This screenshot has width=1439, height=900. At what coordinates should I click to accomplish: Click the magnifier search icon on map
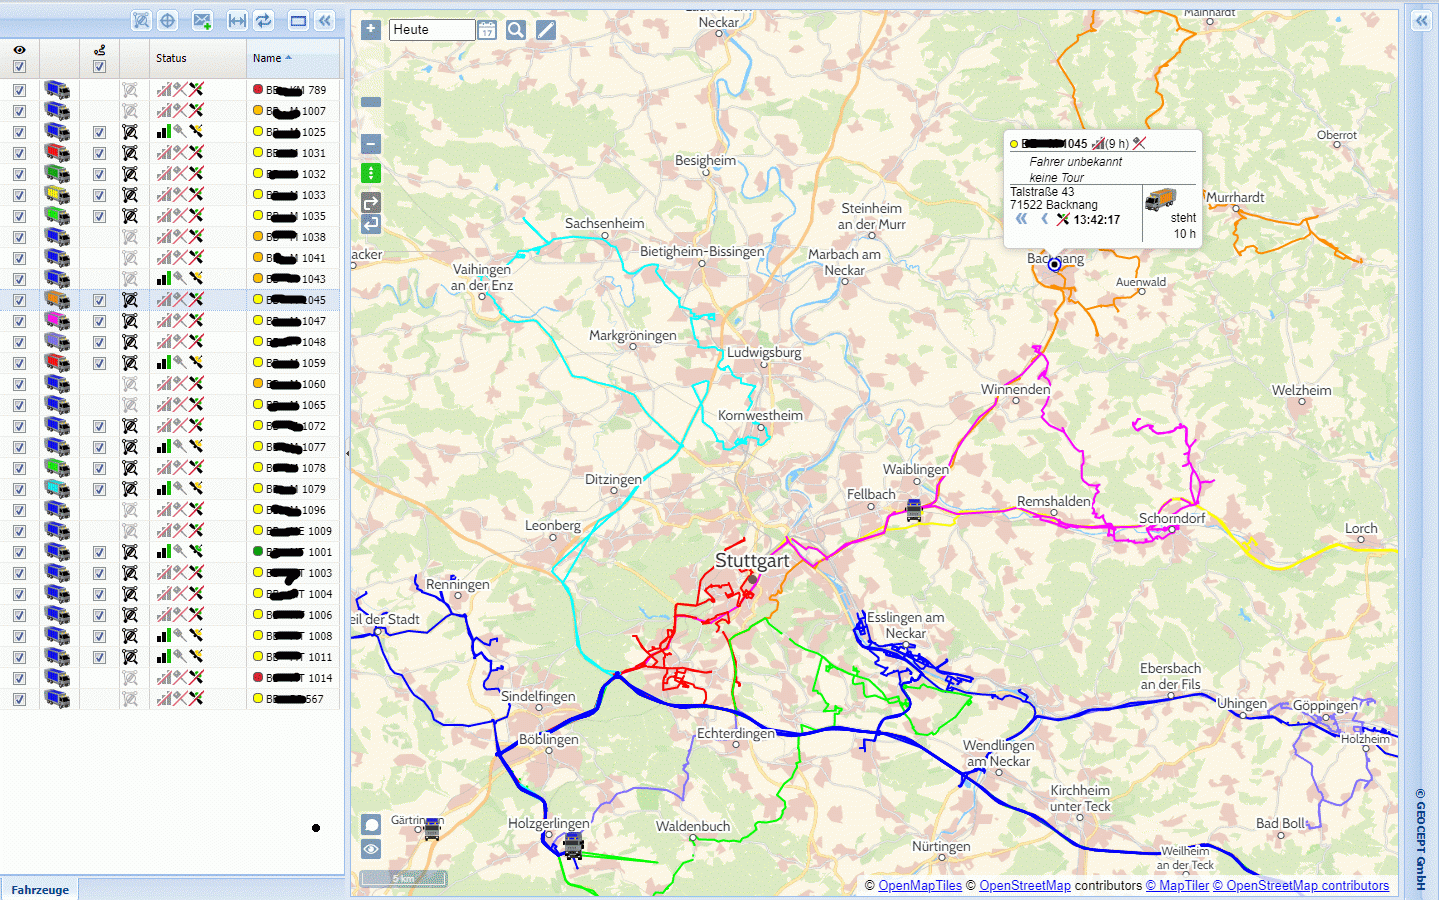516,30
